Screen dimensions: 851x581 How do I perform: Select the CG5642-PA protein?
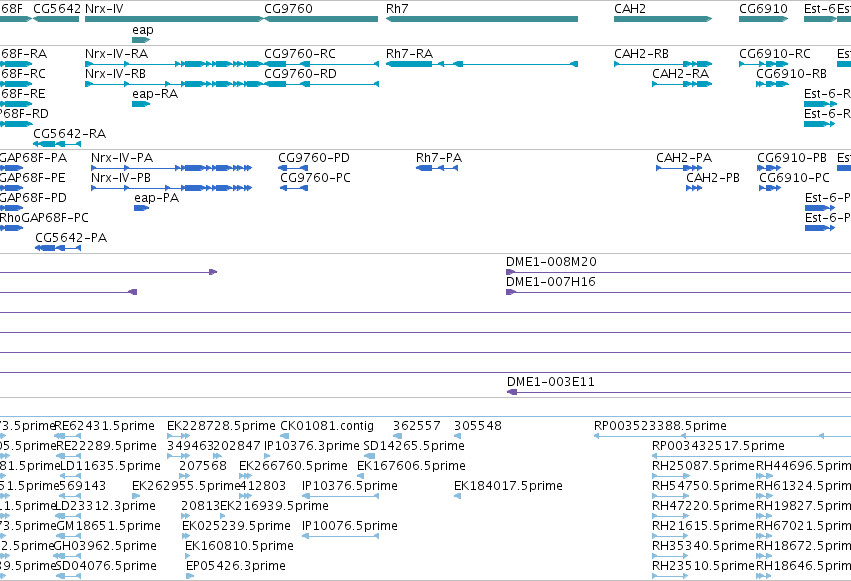click(58, 248)
